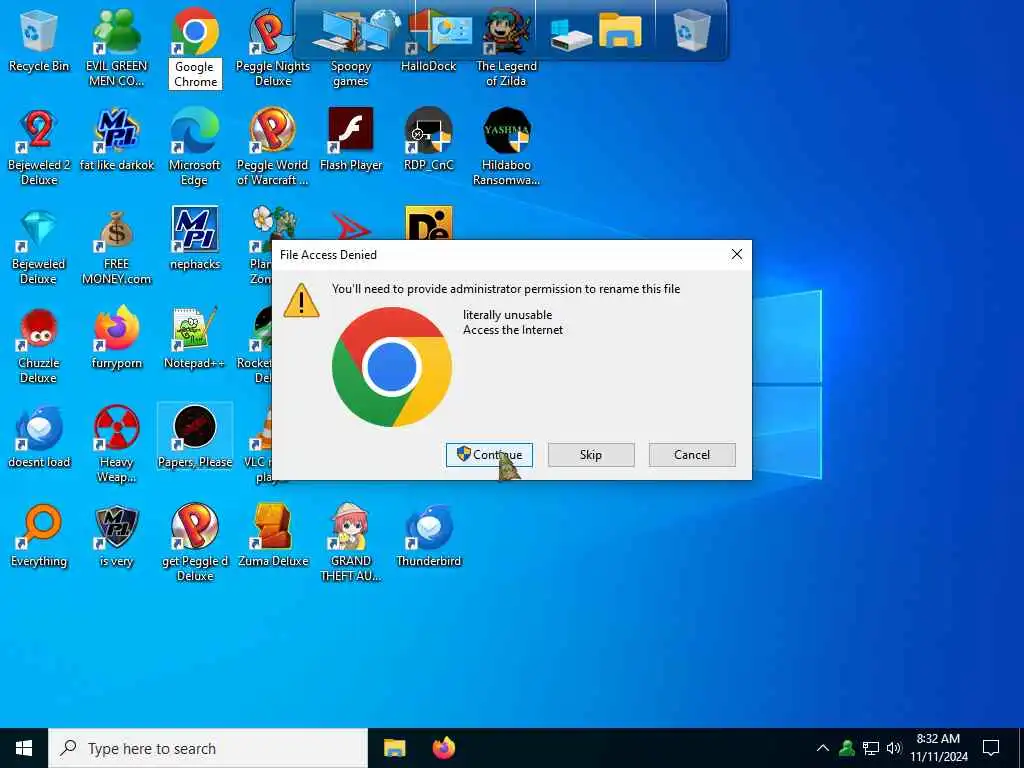Select the EVIL GREEN MEN CO... shortcut
1024x768 pixels.
(x=116, y=47)
